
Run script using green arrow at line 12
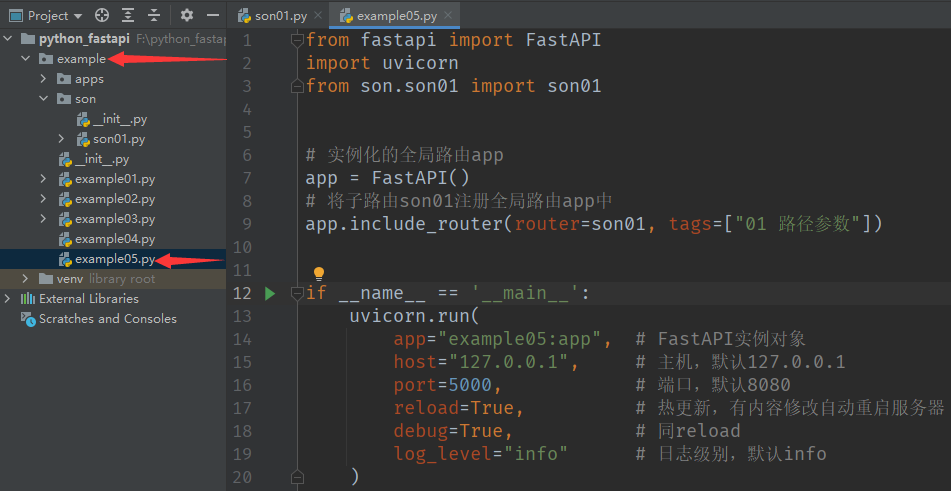269,294
